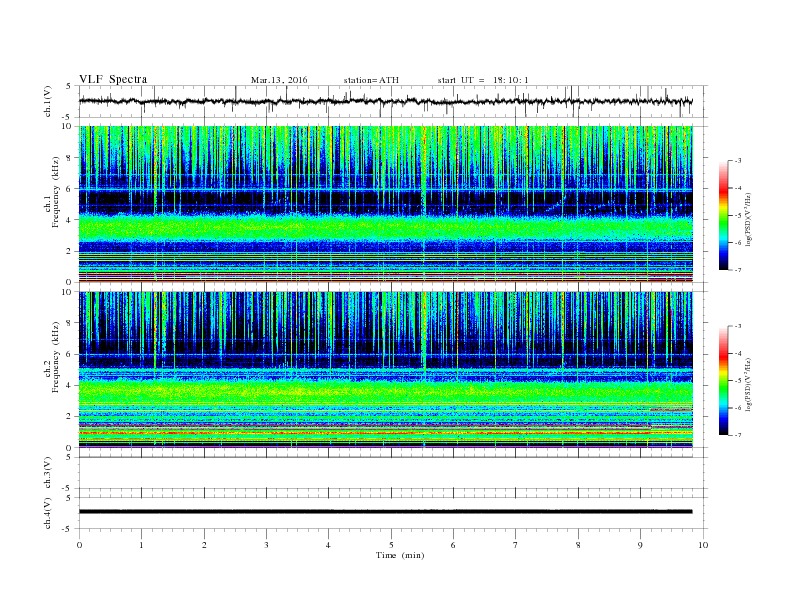Image resolution: width=792 pixels, height=612 pixels.
Task: Click time axis tick label '0'
Action: 79,545
